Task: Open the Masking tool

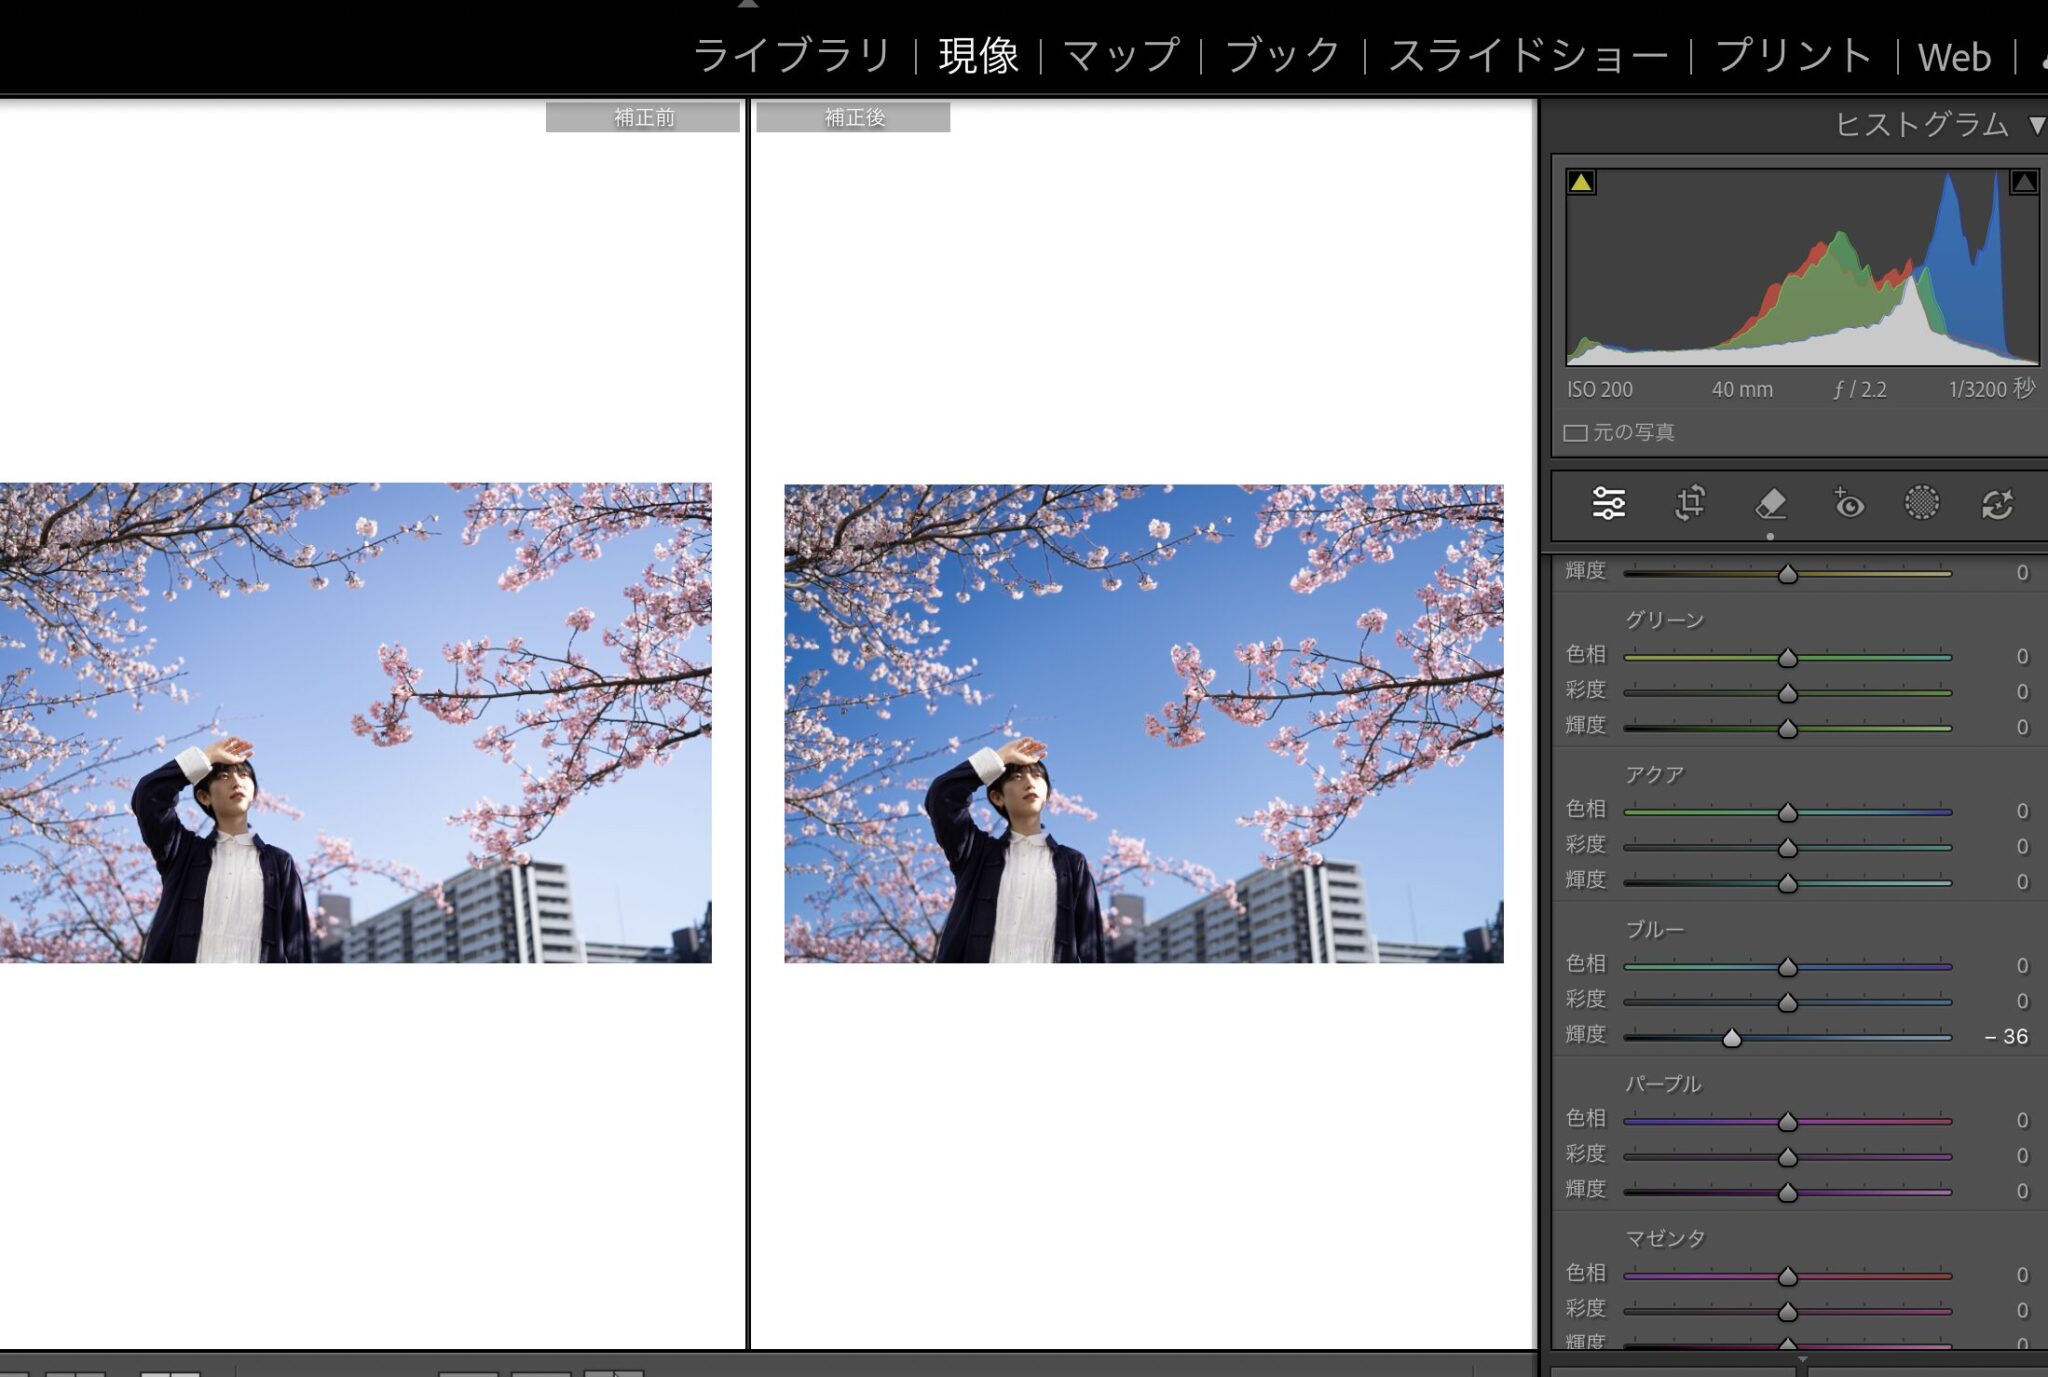Action: (x=1921, y=503)
